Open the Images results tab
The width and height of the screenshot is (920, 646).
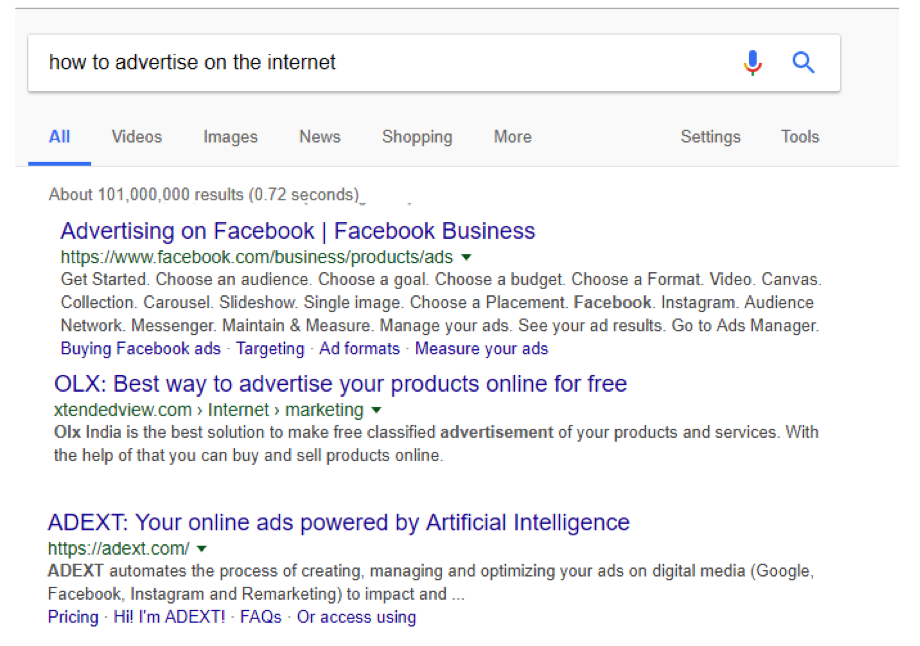click(230, 137)
